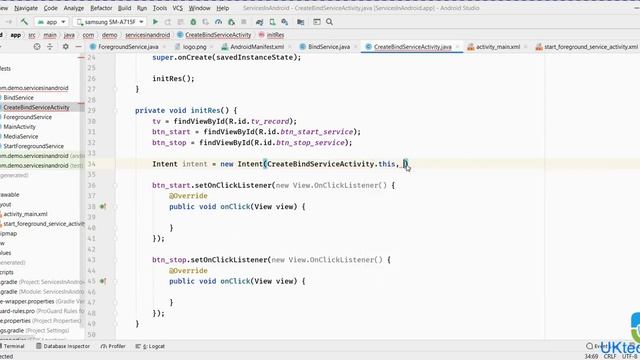Run the app with green play button
640x360 pixels.
[x=155, y=22]
